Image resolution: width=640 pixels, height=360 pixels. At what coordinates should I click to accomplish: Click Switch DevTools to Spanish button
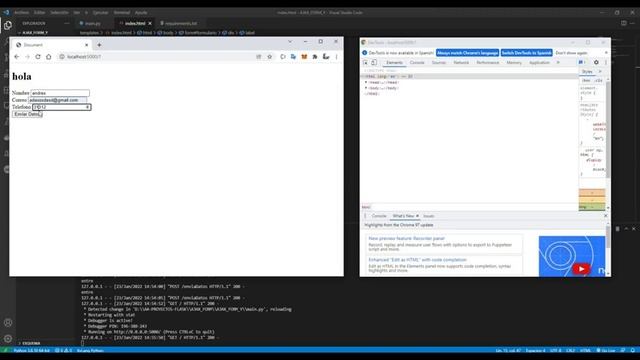527,53
